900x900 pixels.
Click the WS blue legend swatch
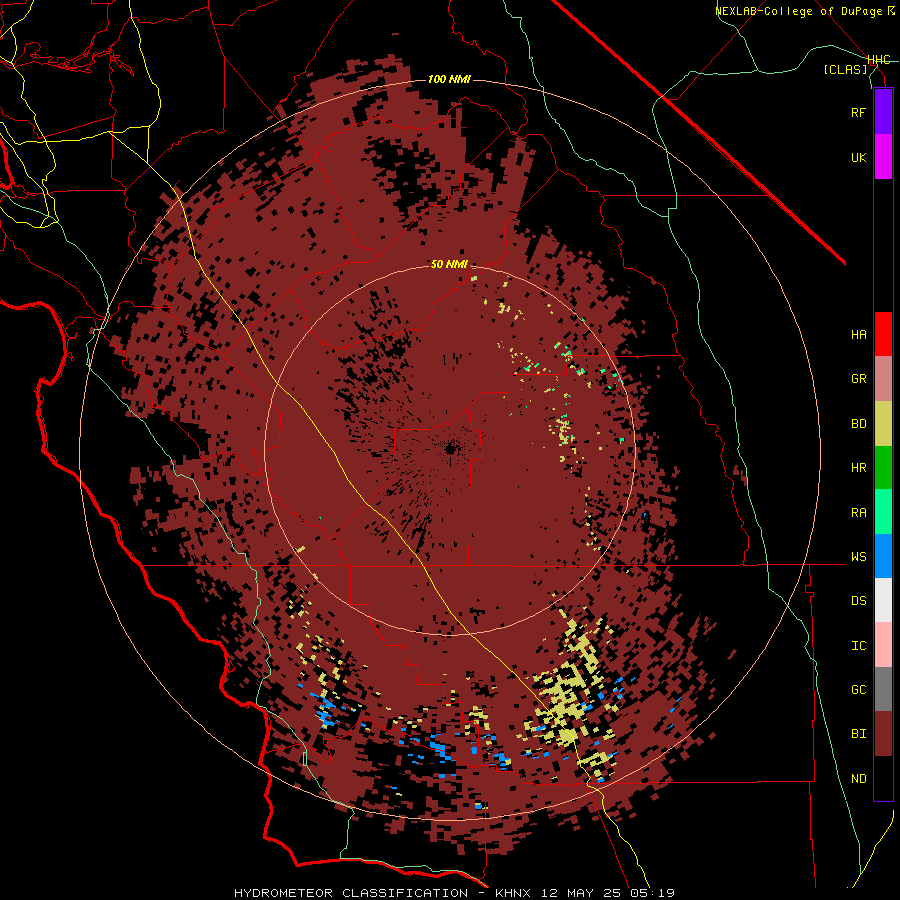(x=883, y=556)
